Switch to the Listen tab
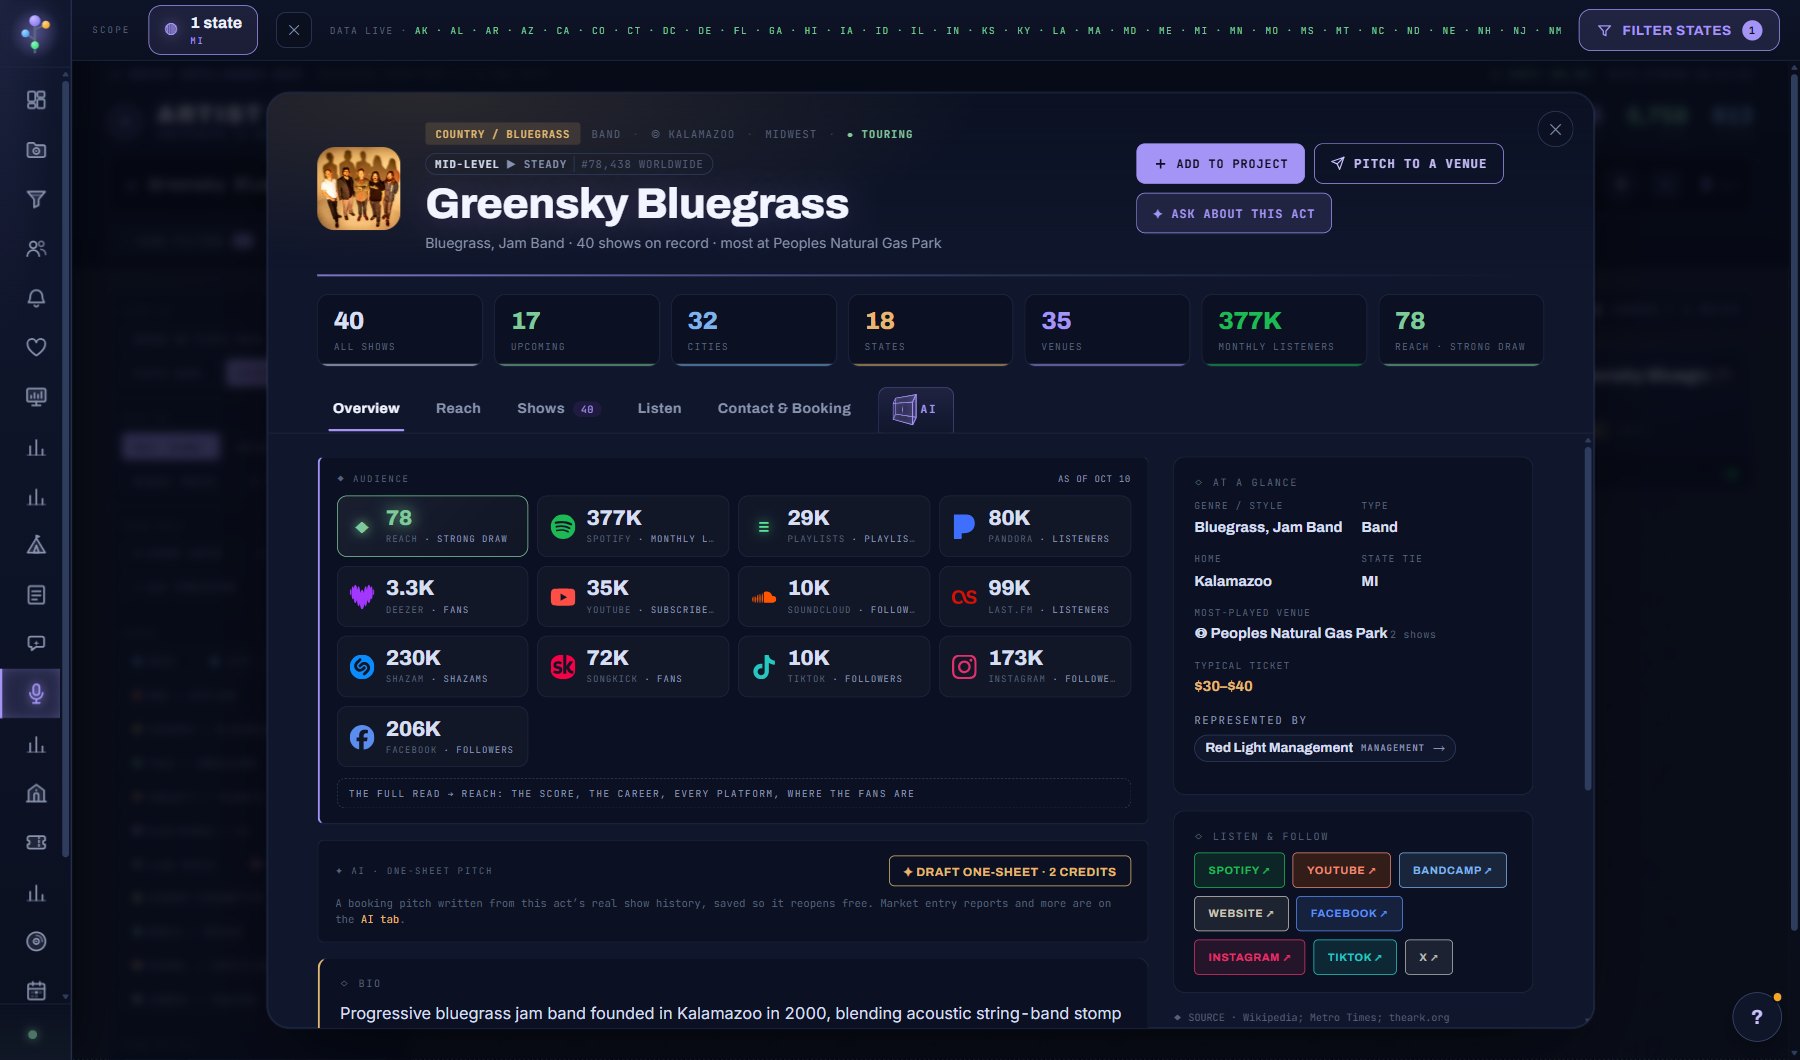 coord(659,408)
